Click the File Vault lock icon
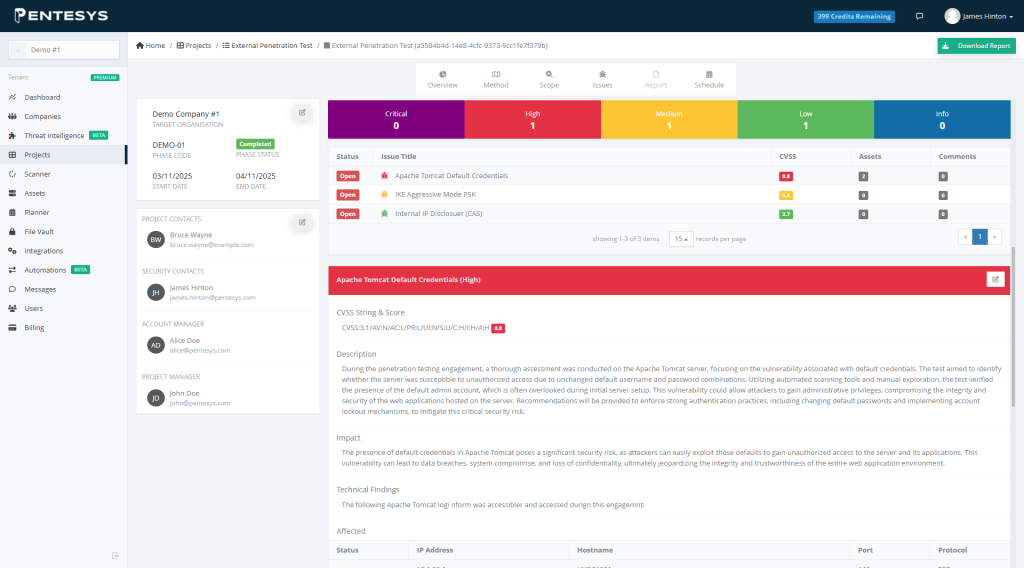 tap(12, 232)
